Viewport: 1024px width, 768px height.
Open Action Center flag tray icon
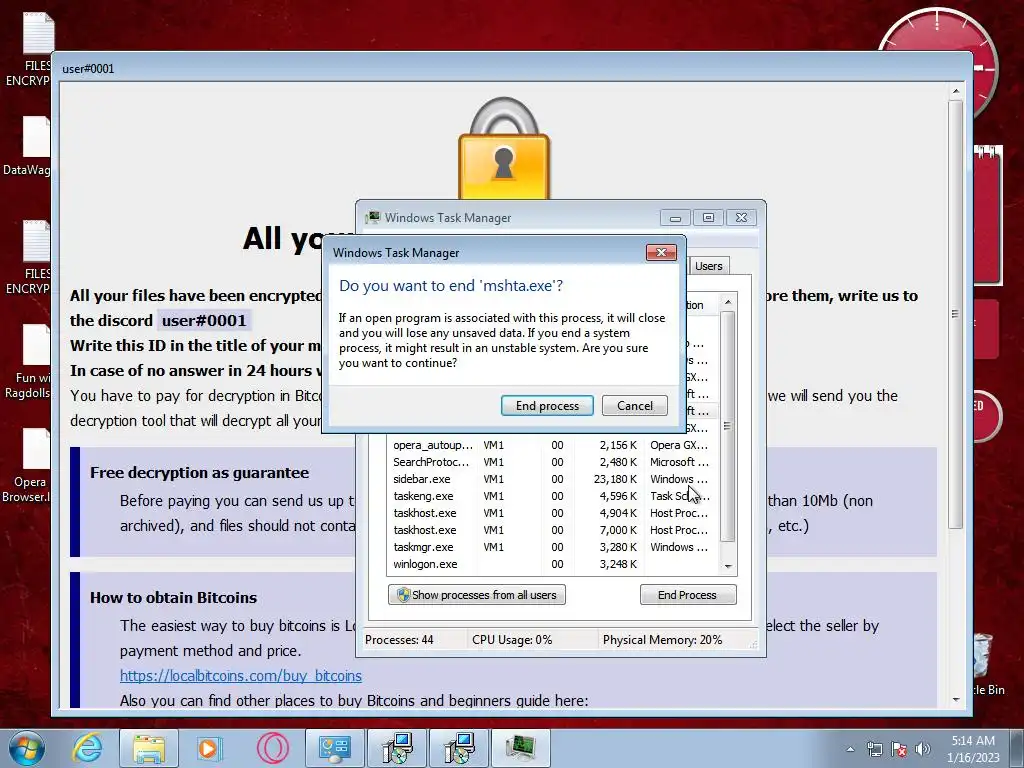point(899,749)
